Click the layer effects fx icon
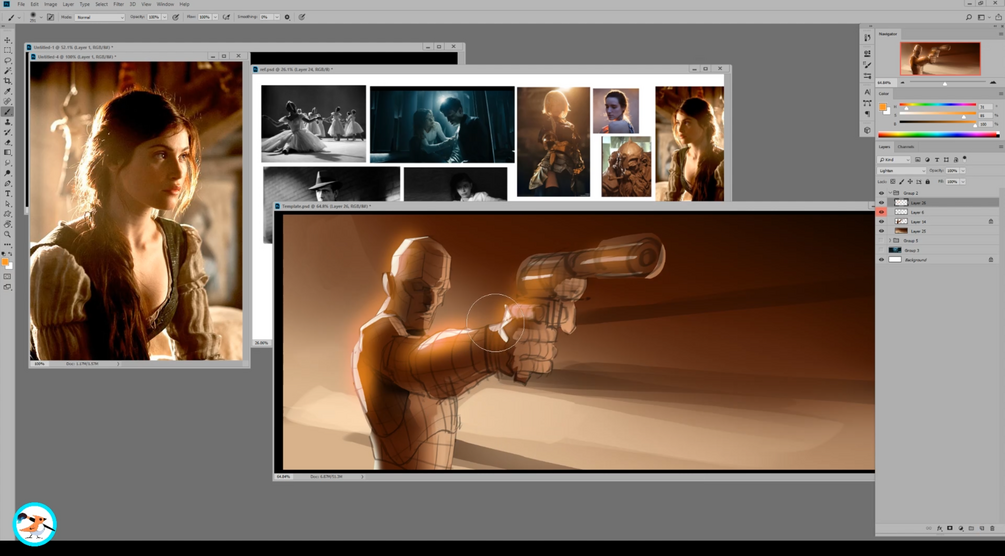1005x556 pixels. click(940, 528)
